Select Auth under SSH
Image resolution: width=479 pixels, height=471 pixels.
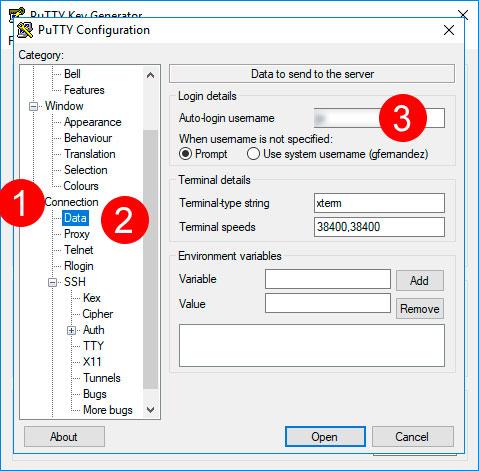click(94, 330)
